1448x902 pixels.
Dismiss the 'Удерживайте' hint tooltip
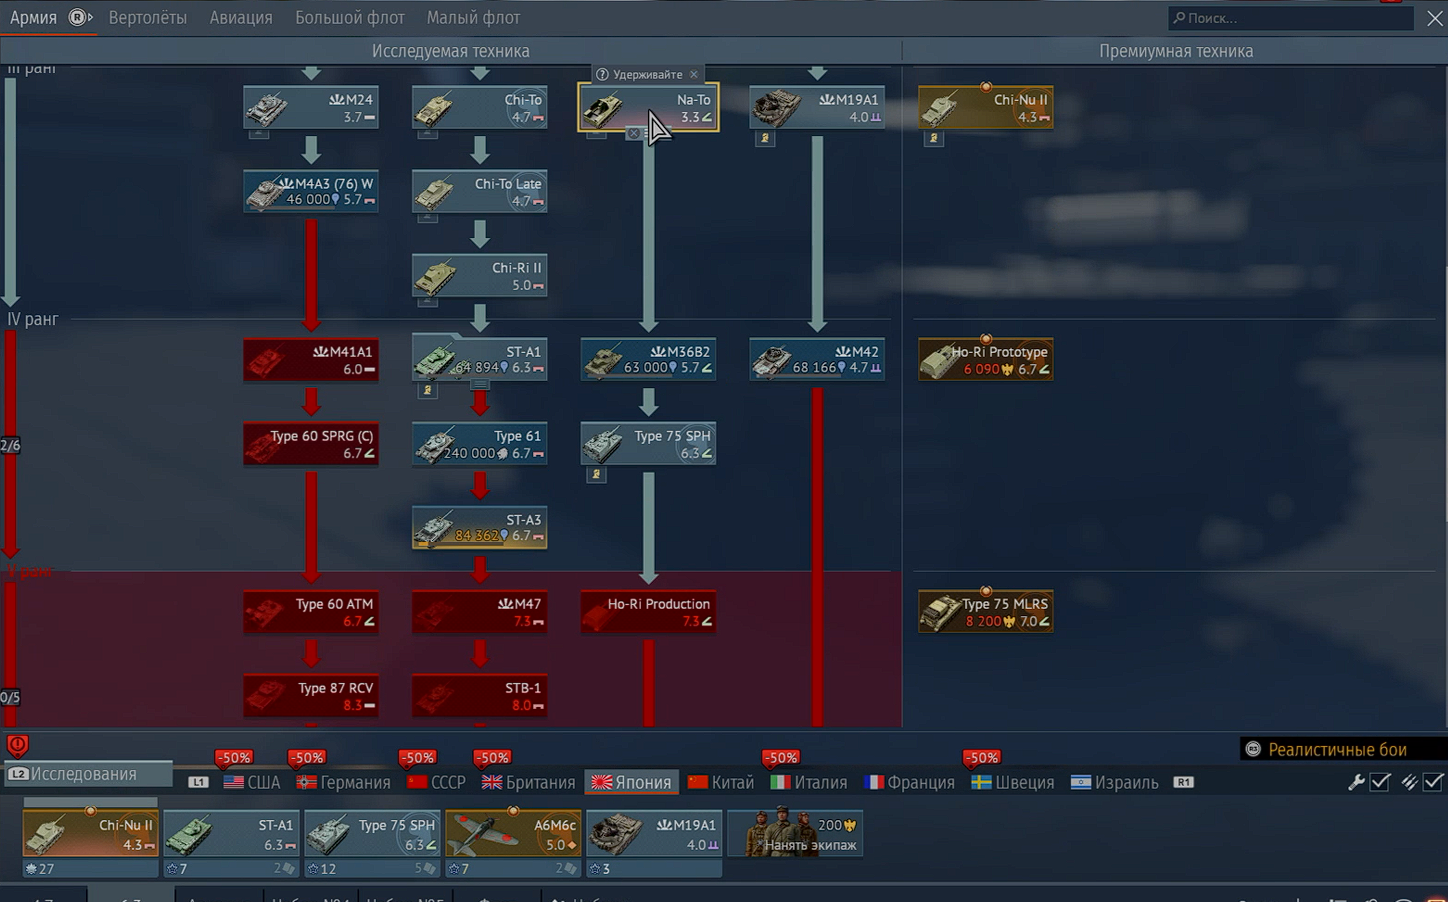[694, 74]
